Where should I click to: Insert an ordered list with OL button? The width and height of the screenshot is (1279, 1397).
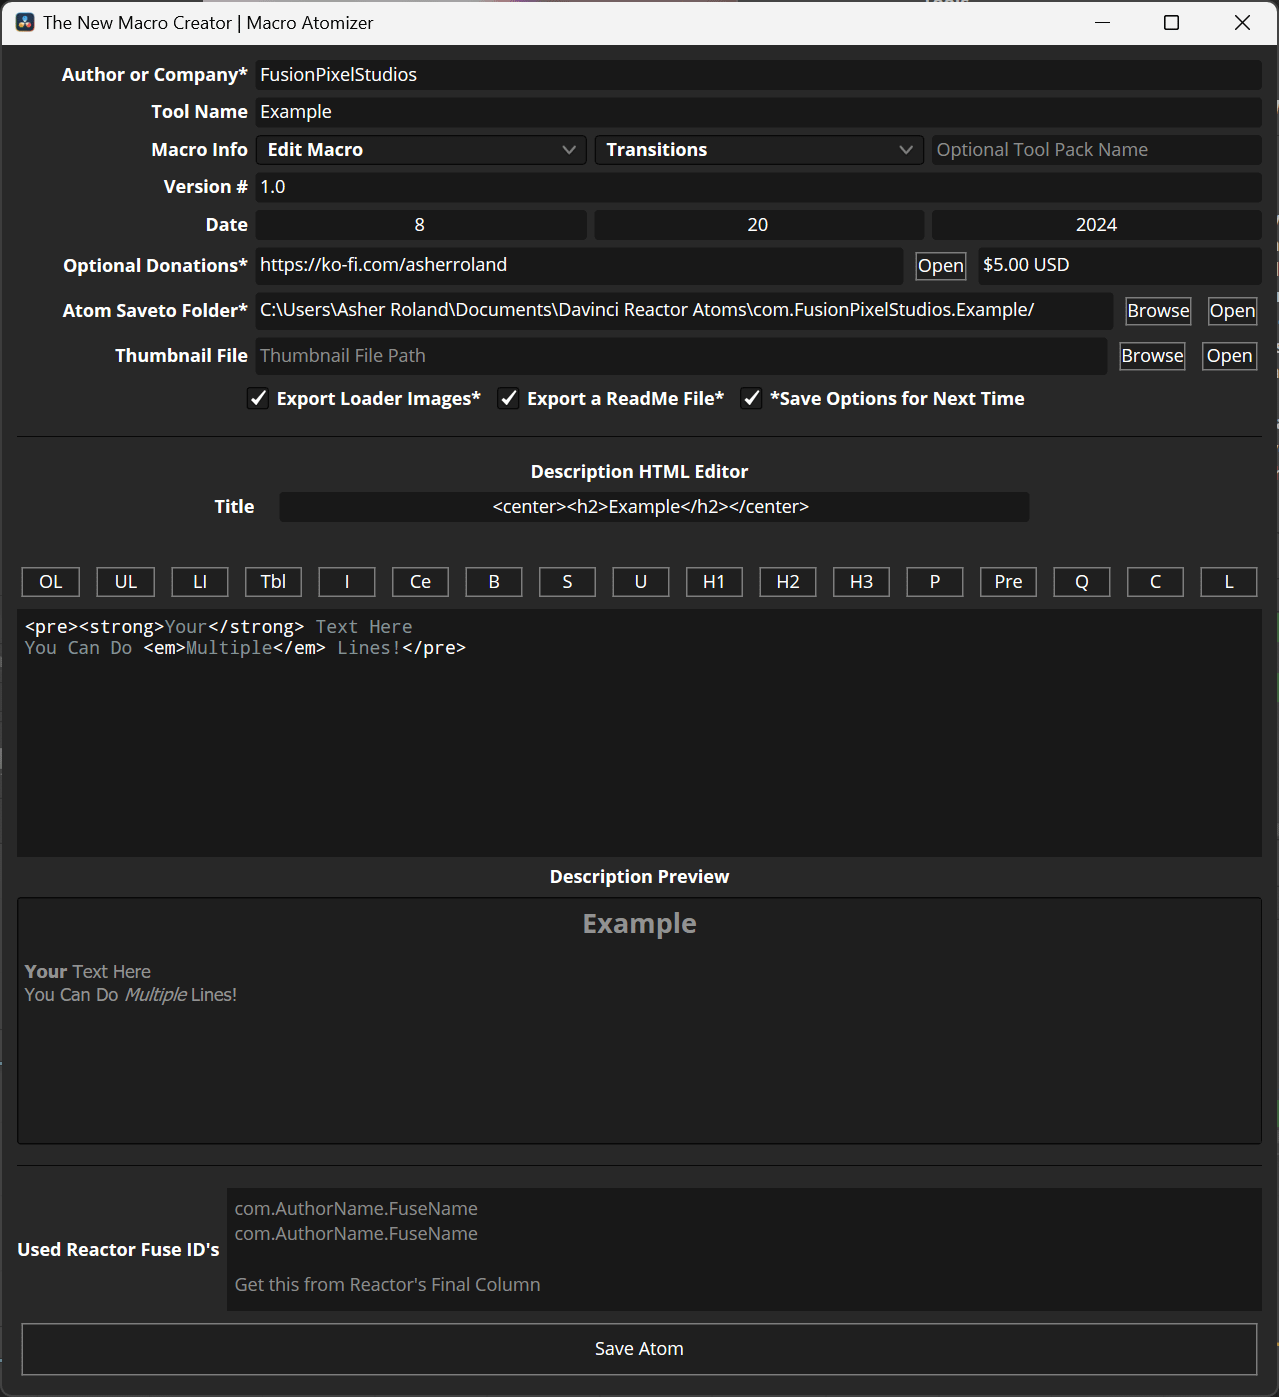pyautogui.click(x=51, y=582)
